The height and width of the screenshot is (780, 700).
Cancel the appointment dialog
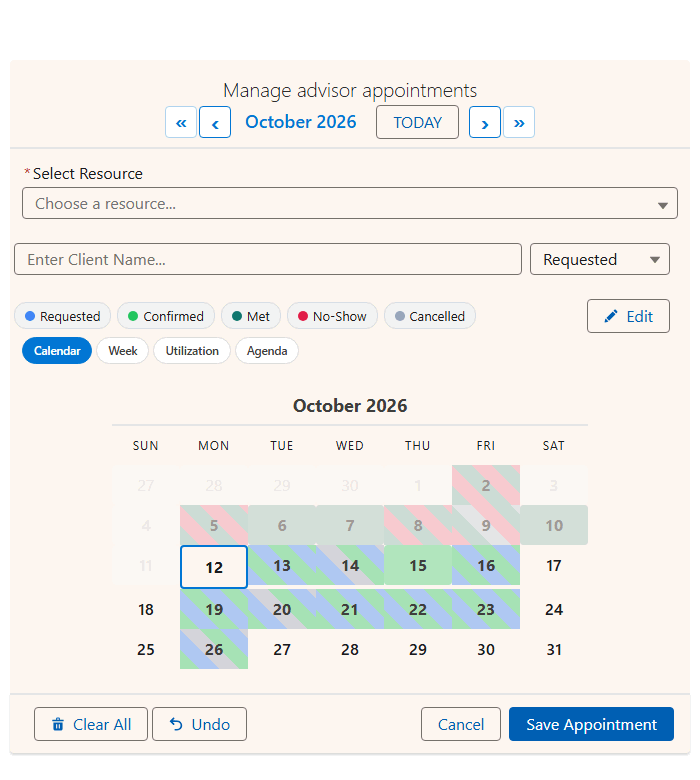pos(461,724)
